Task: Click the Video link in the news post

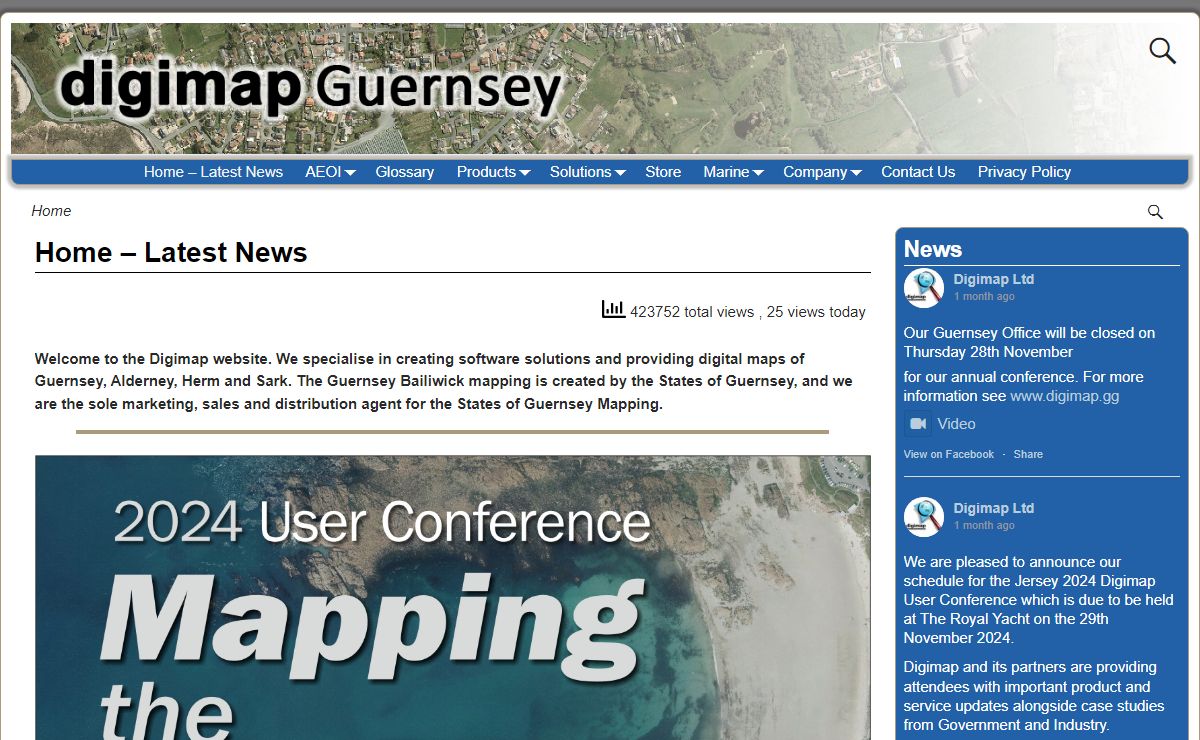Action: point(956,424)
